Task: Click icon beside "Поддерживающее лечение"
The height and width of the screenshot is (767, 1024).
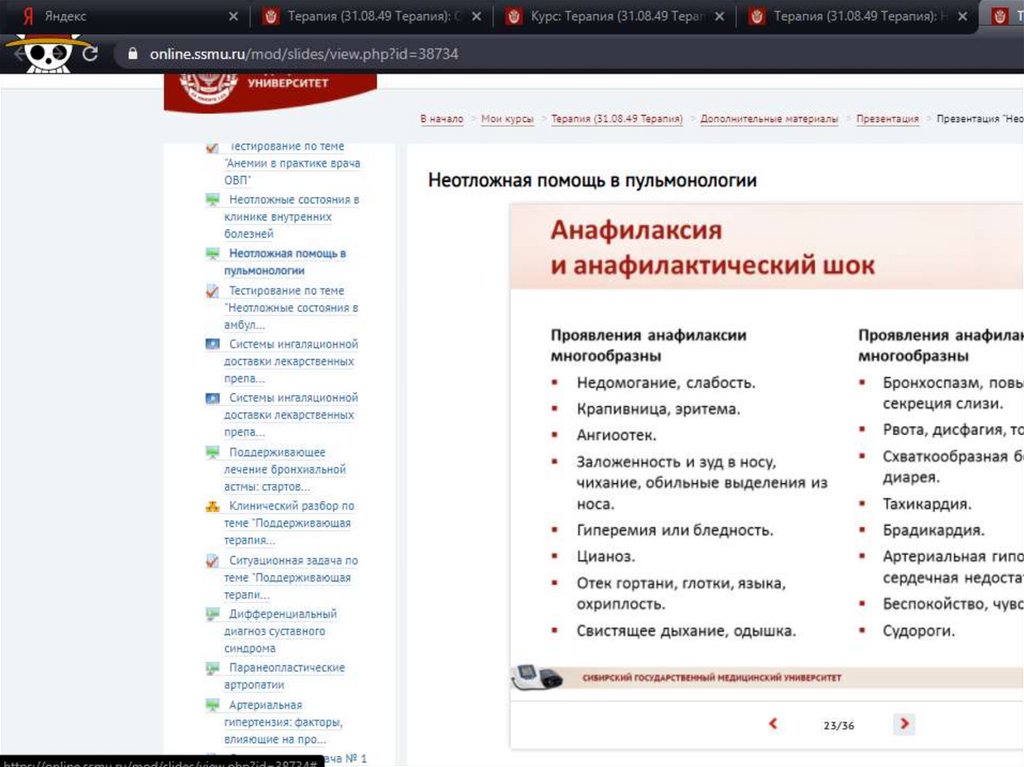Action: 212,452
